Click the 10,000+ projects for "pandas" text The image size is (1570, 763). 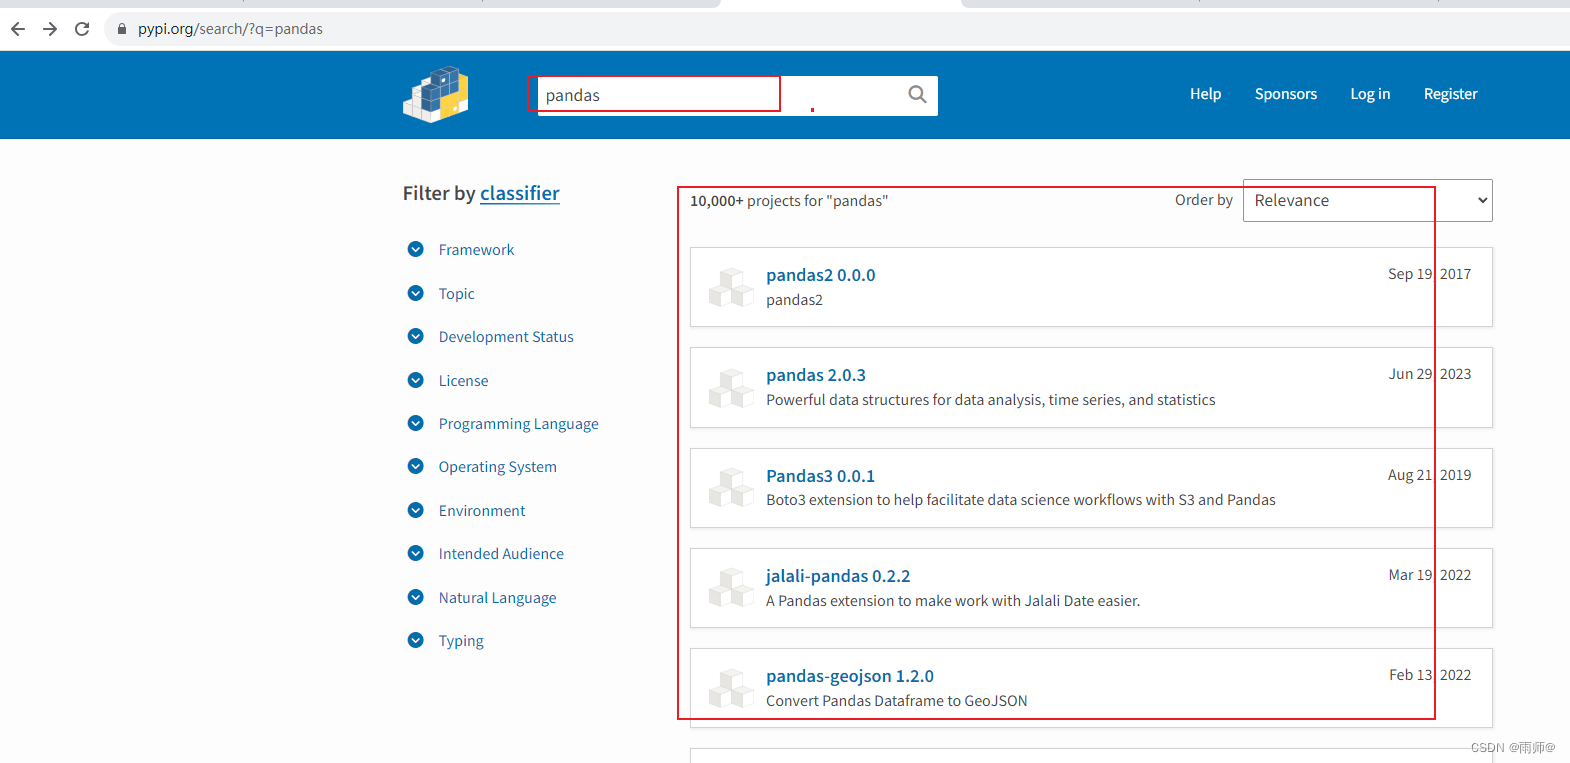[789, 201]
